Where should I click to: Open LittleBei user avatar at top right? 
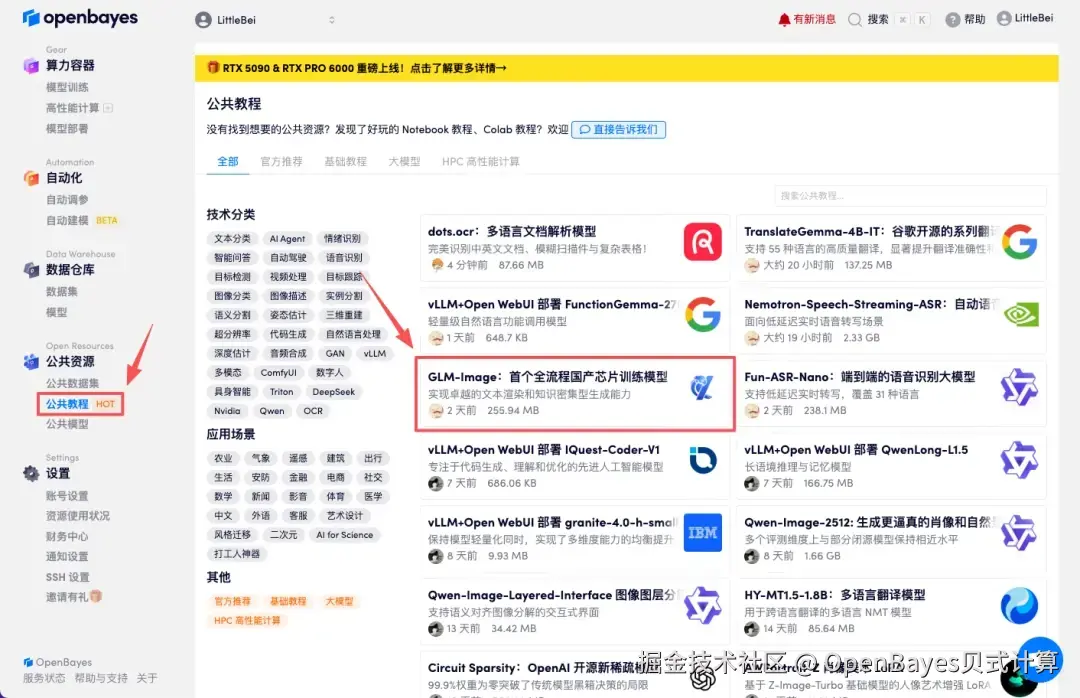tap(1004, 19)
